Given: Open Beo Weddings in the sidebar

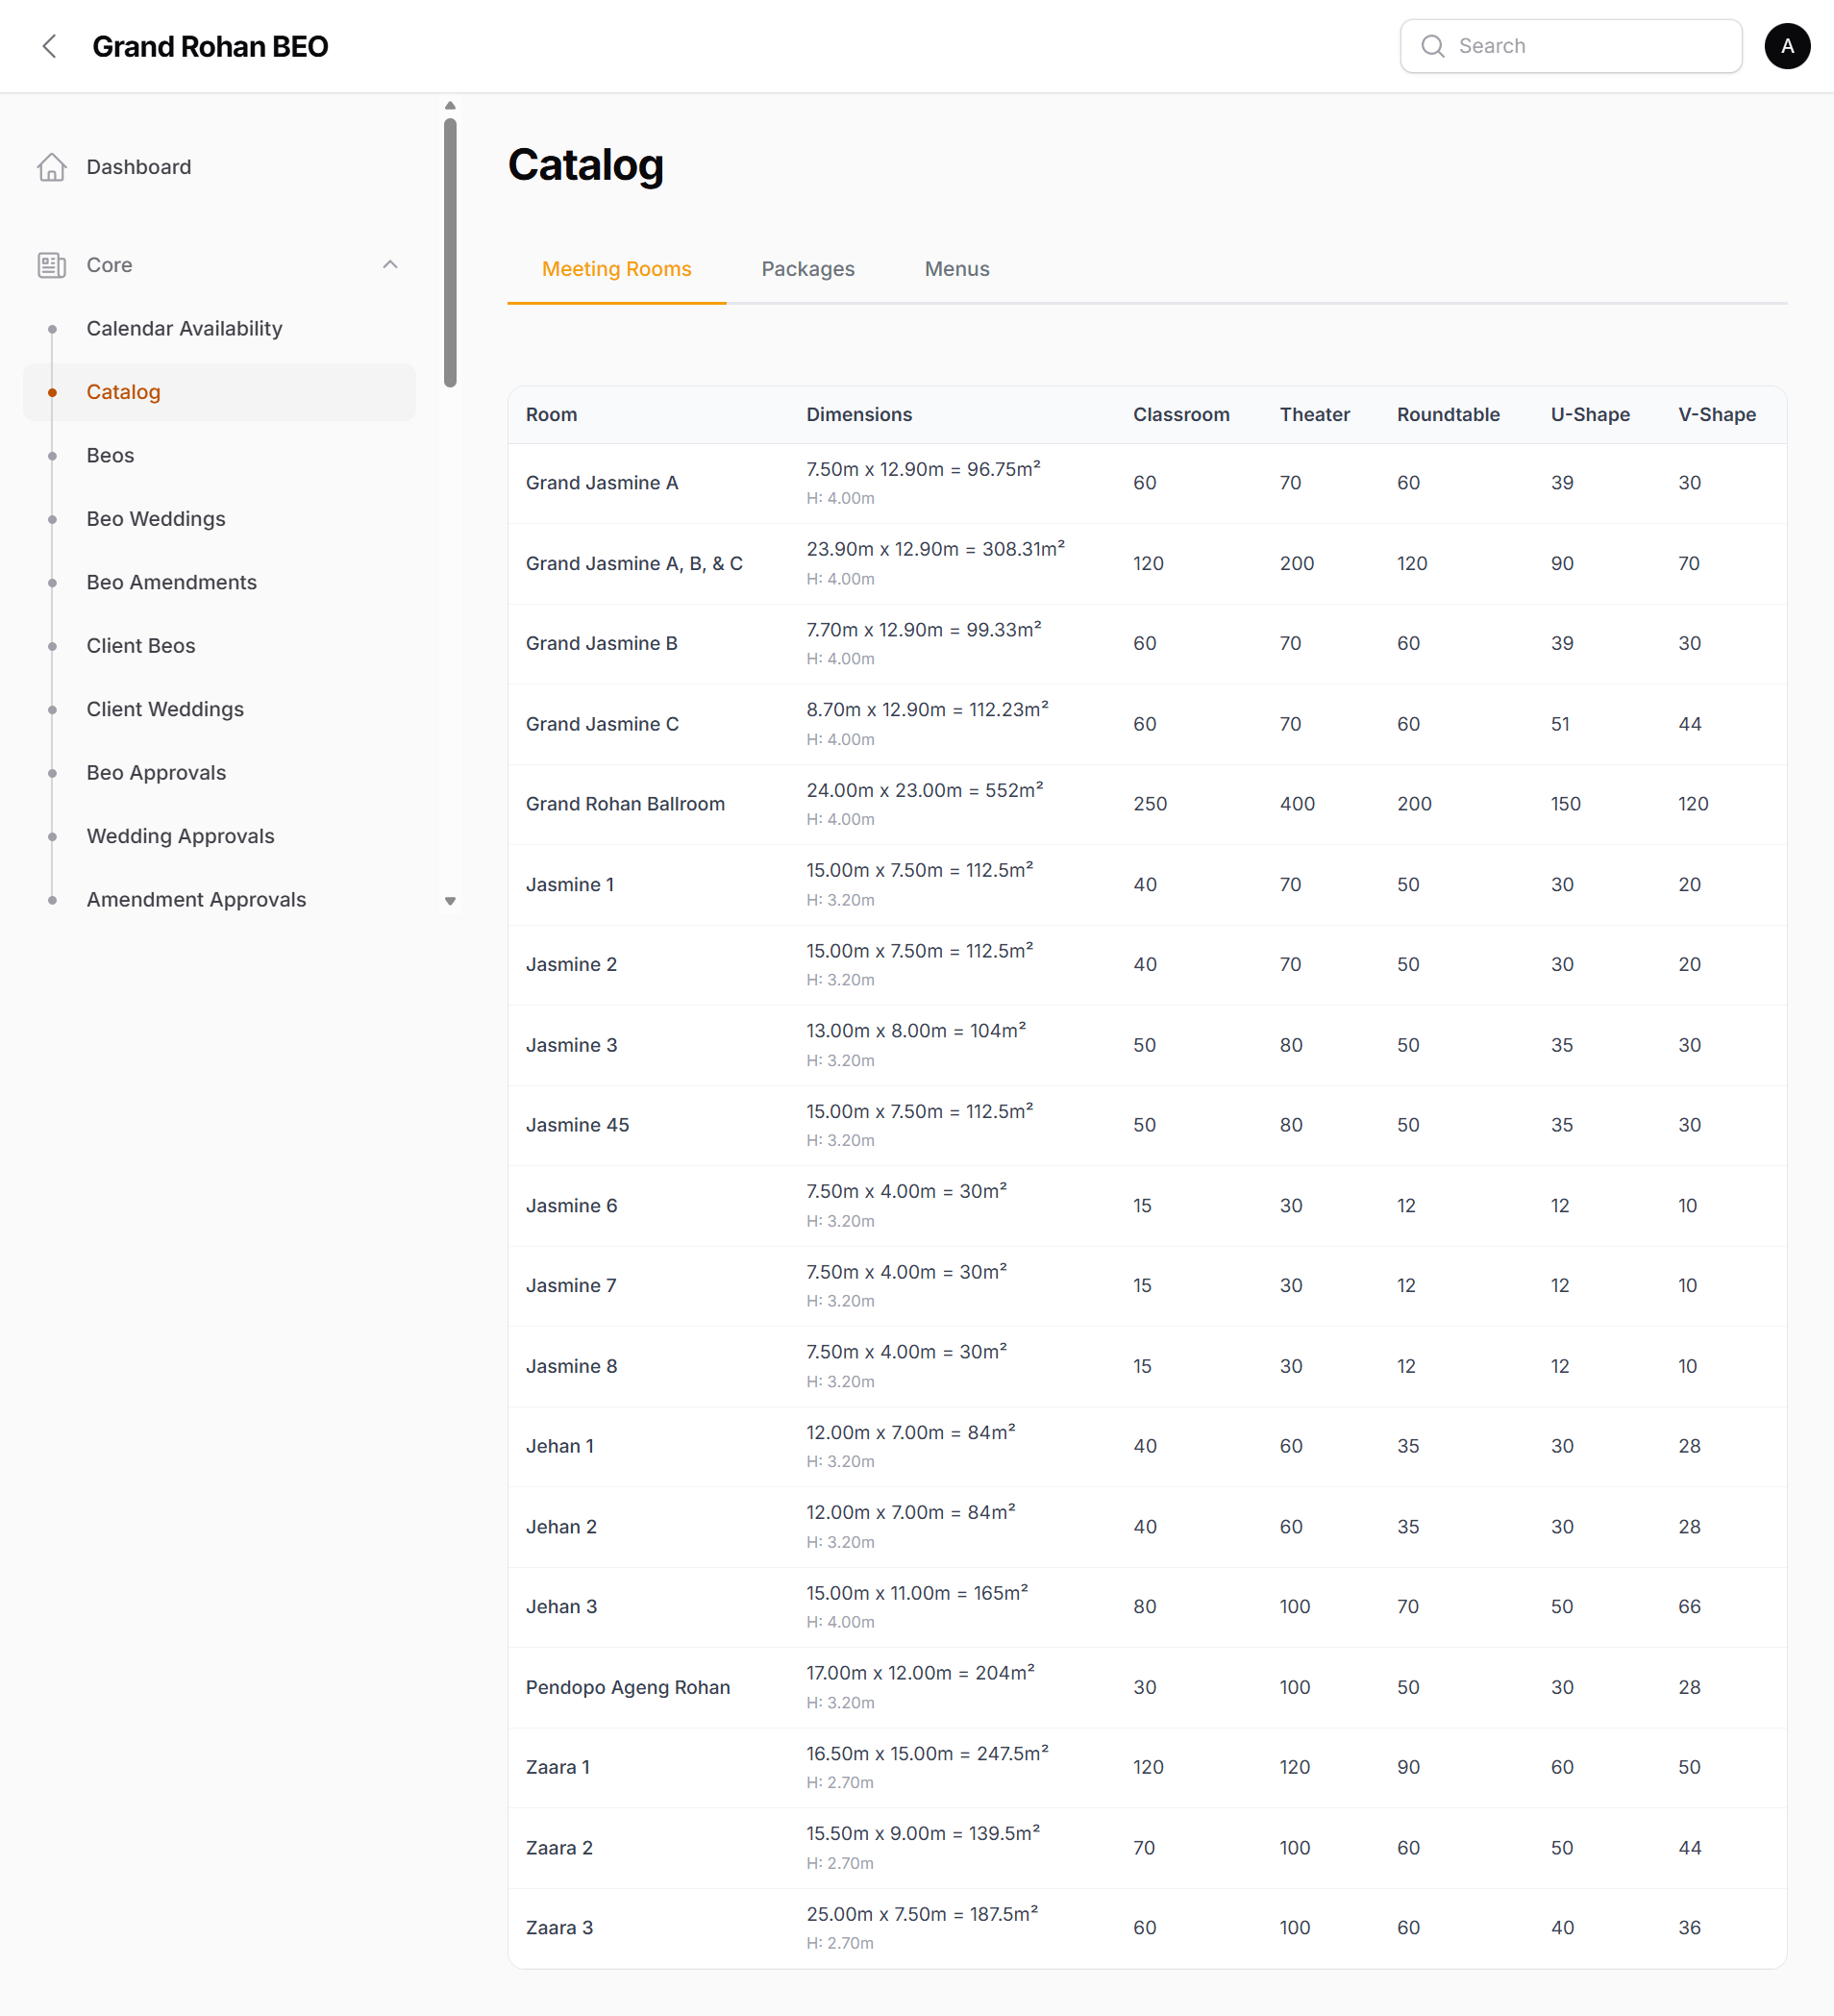Looking at the screenshot, I should point(220,519).
